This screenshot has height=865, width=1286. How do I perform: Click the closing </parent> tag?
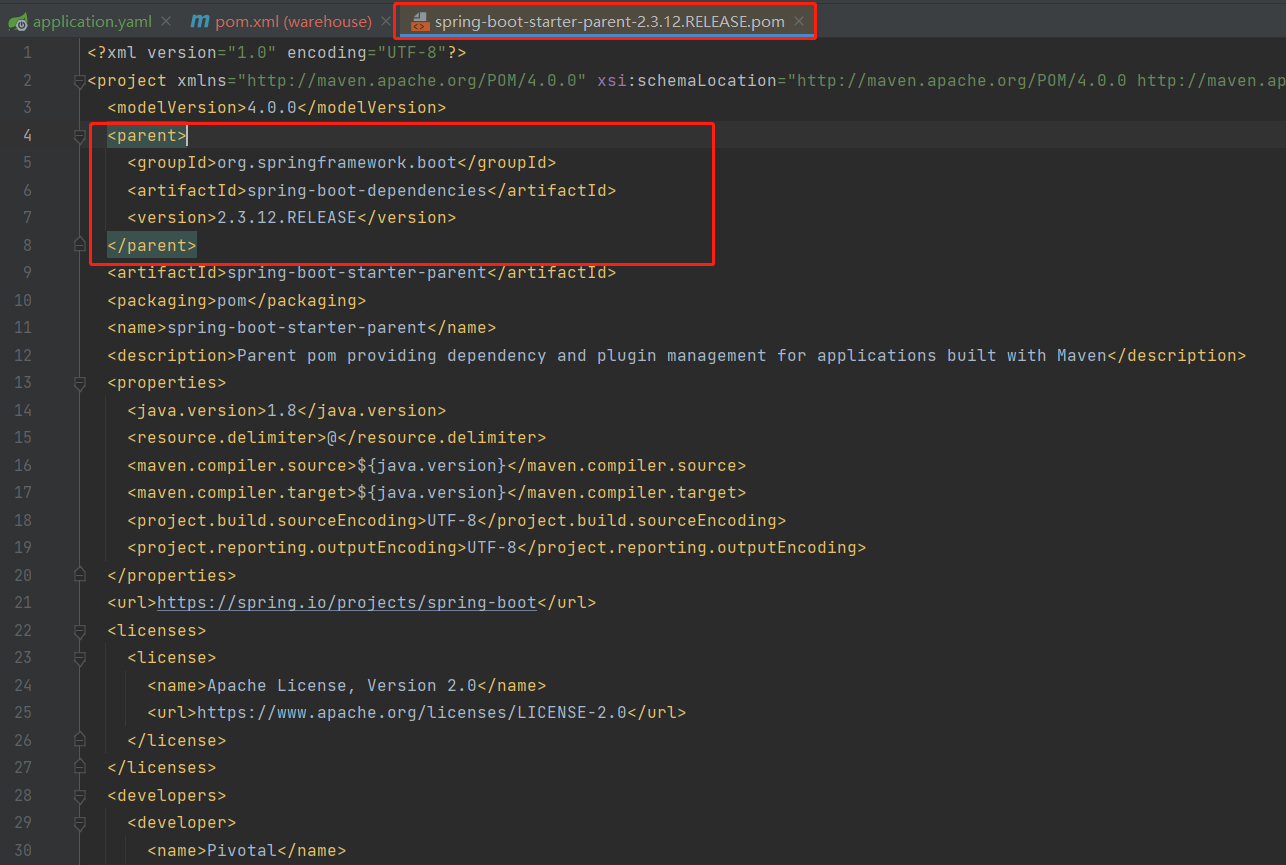pos(152,245)
